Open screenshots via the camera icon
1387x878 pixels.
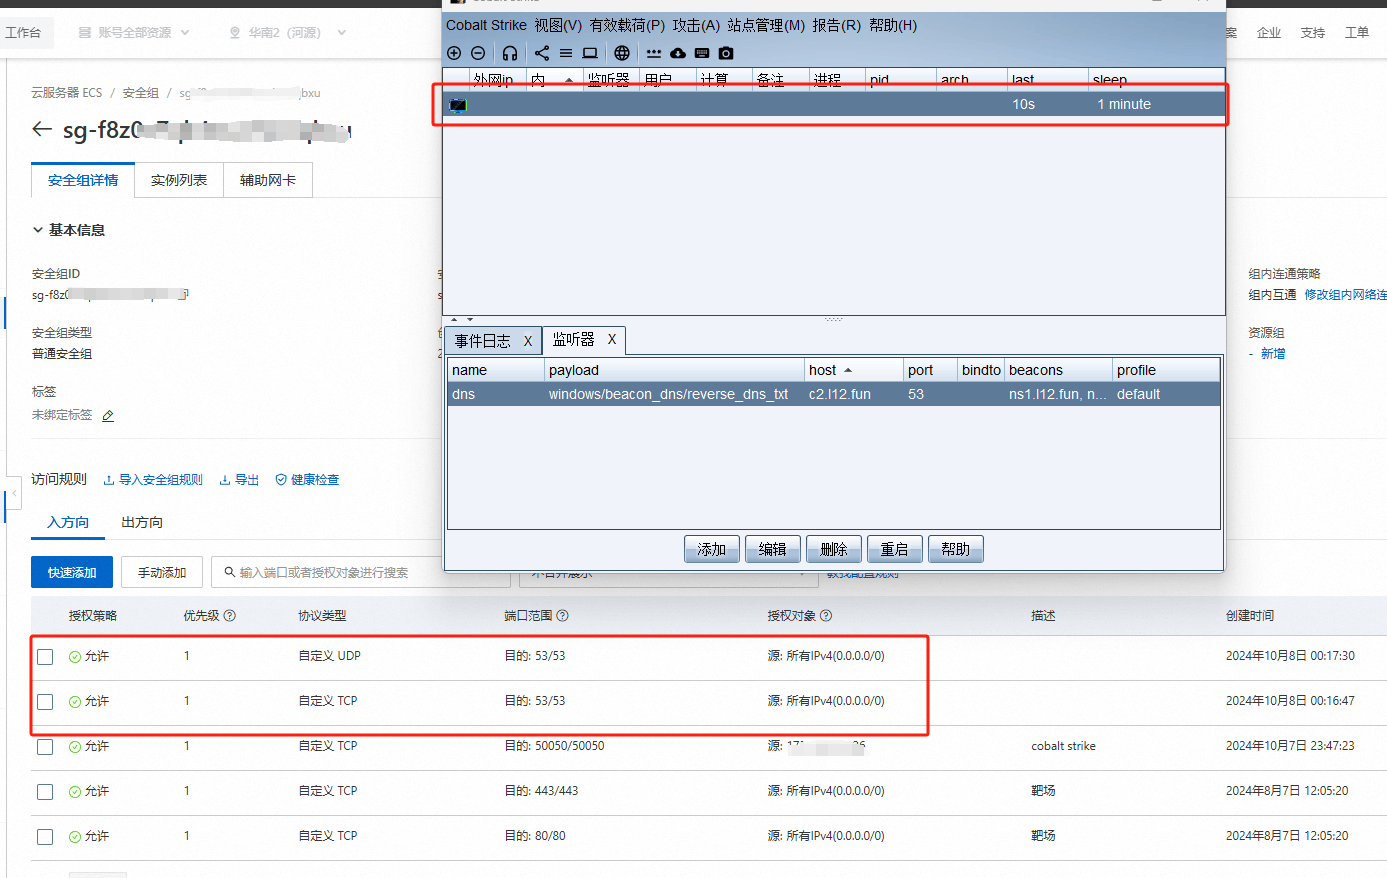pos(726,53)
